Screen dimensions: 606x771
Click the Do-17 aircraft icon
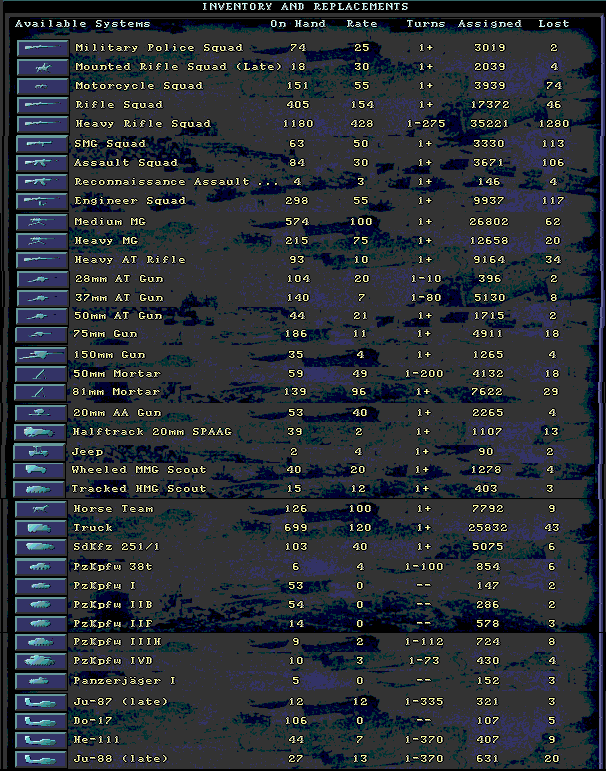tap(41, 721)
